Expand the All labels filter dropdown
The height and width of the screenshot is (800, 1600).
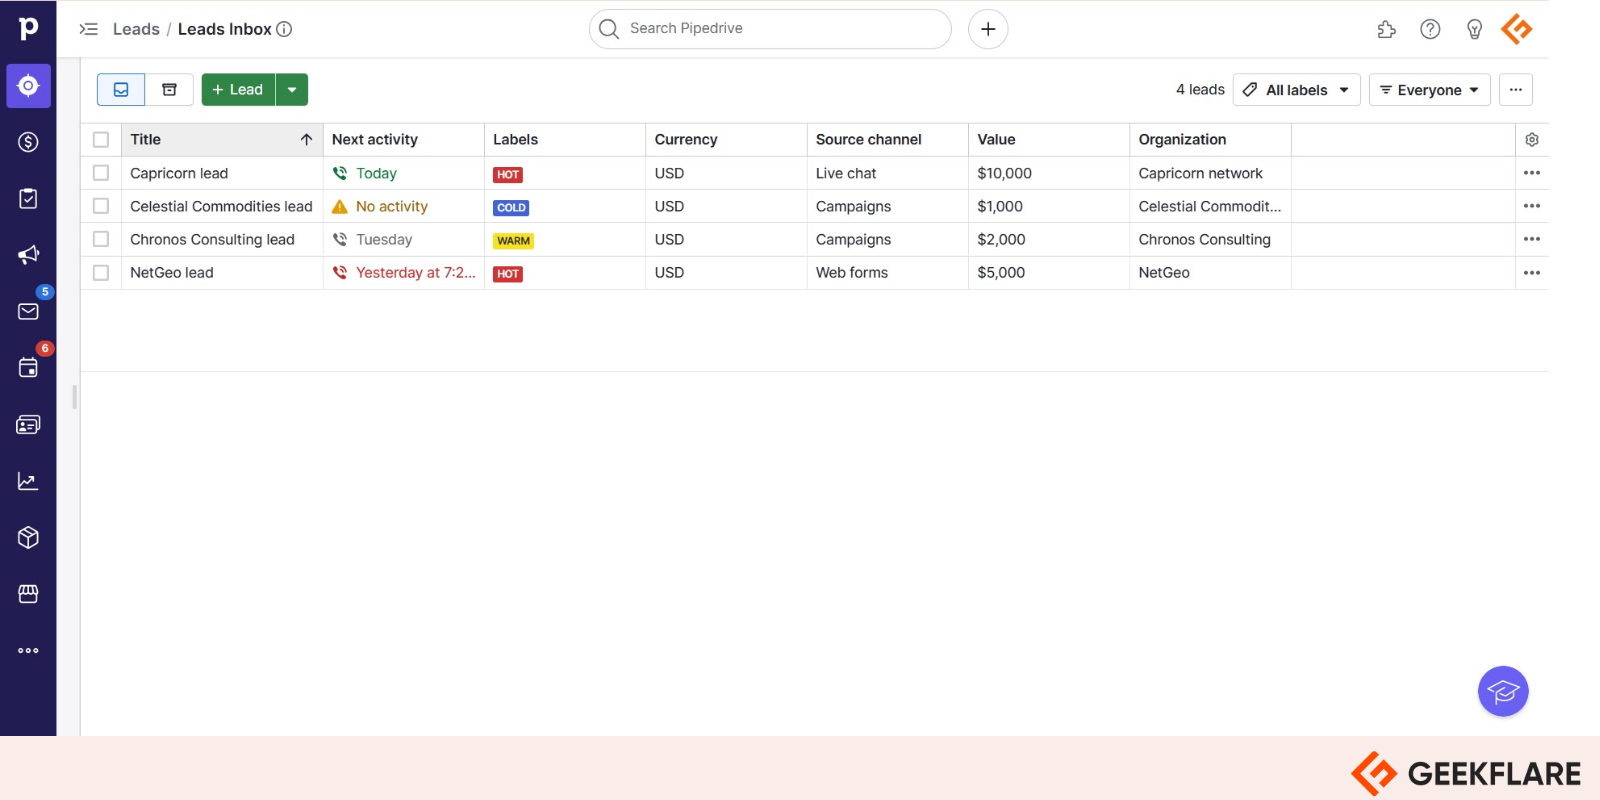pos(1296,90)
